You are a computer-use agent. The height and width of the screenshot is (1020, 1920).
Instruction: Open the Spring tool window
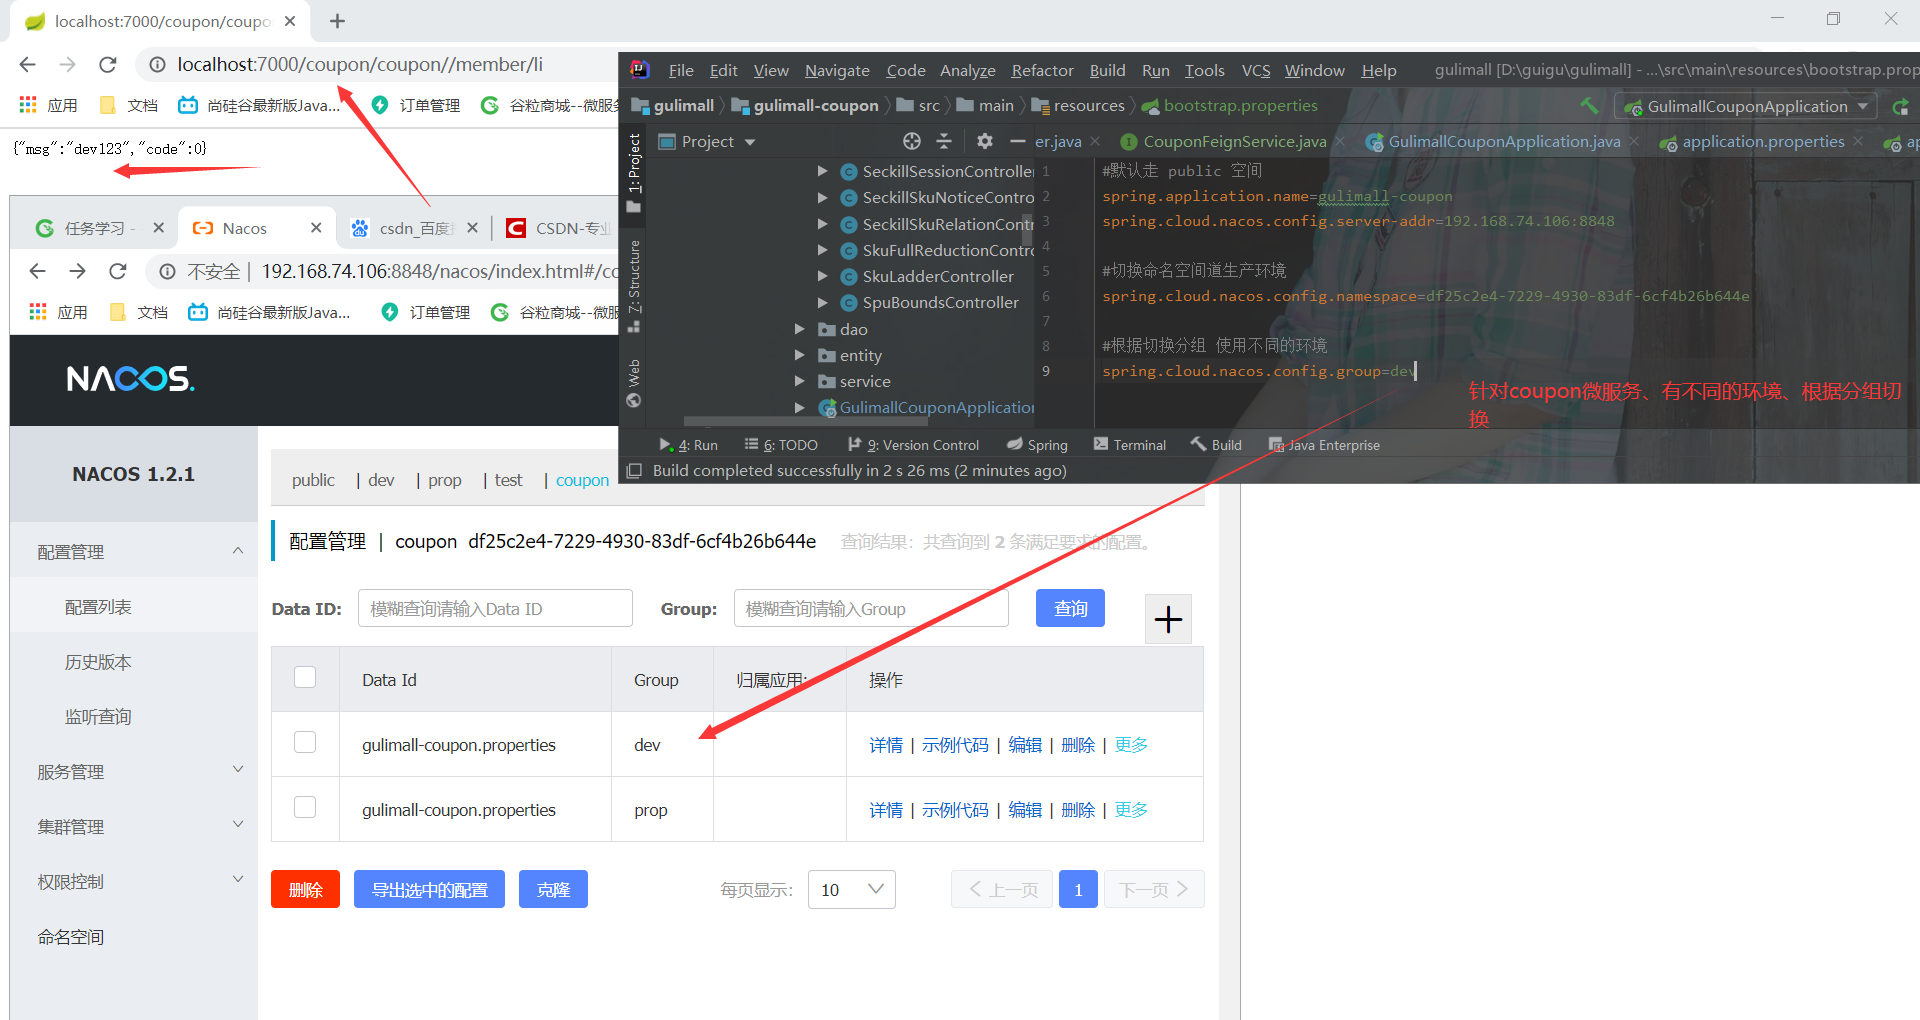[x=1037, y=445]
